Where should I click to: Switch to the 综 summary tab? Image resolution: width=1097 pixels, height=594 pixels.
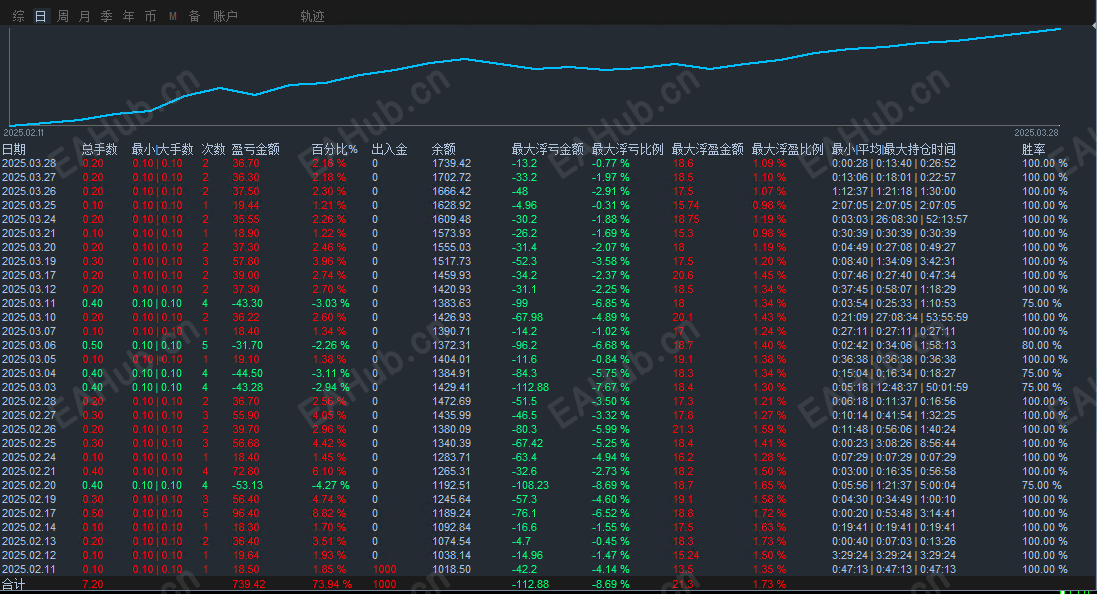19,16
